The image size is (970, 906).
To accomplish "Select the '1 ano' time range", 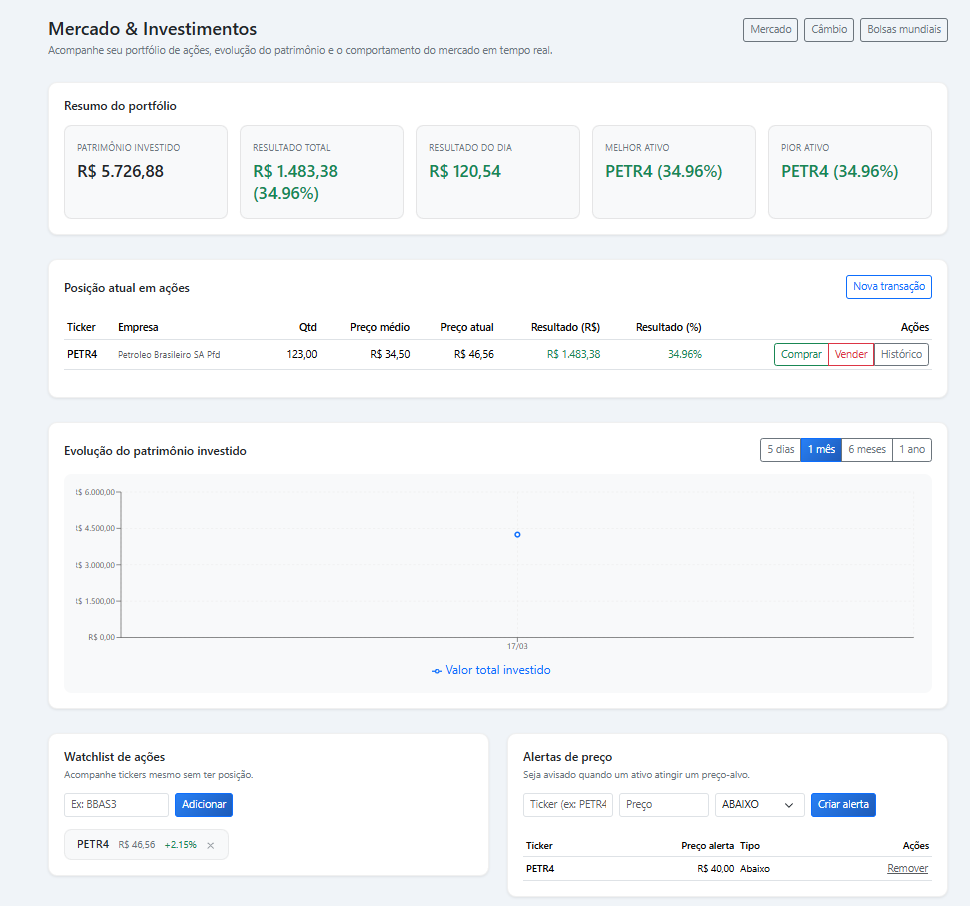I will pyautogui.click(x=911, y=449).
